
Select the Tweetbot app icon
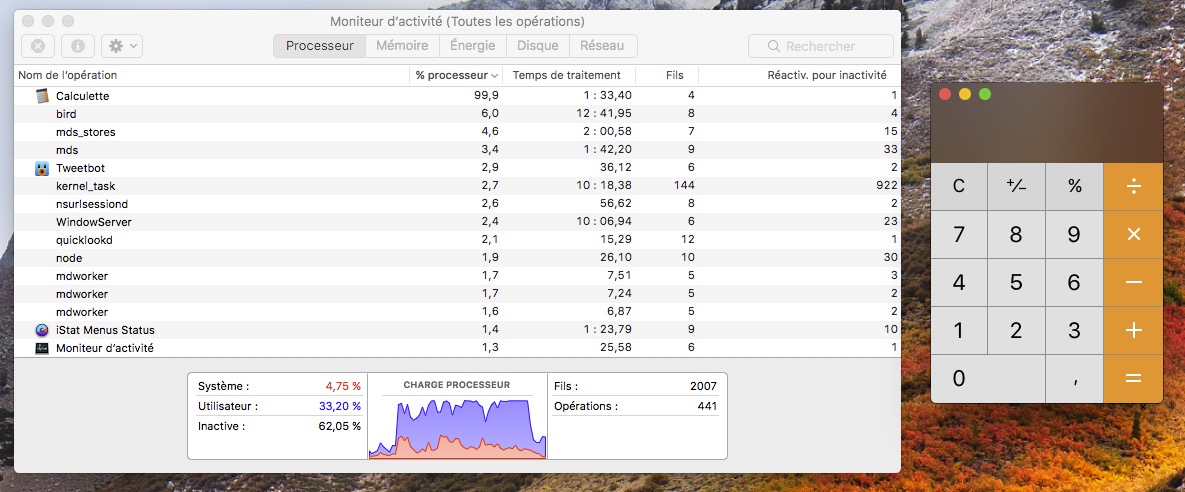click(x=42, y=168)
